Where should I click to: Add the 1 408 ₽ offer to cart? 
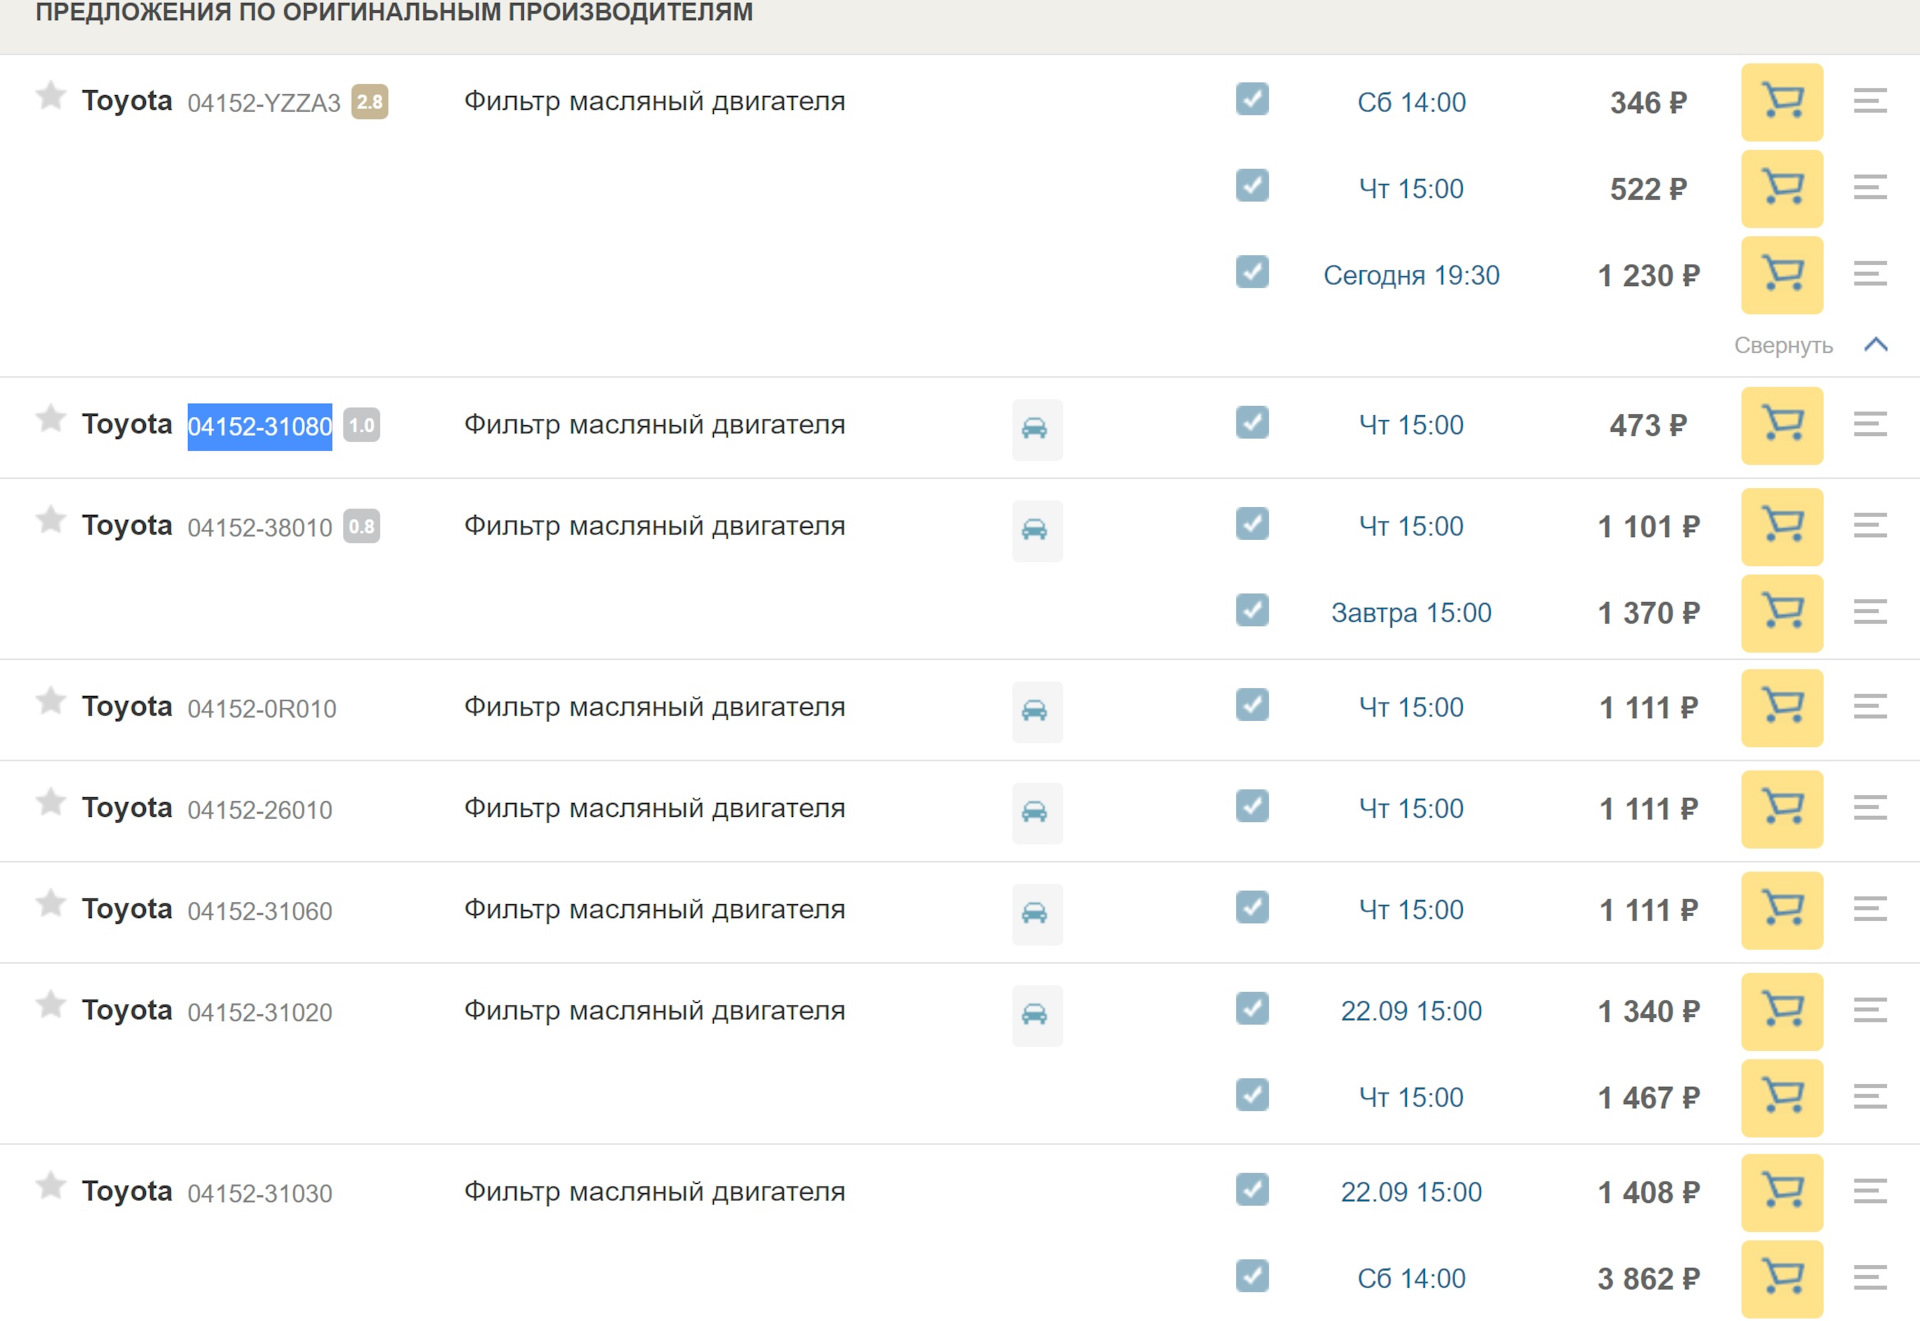tap(1782, 1193)
